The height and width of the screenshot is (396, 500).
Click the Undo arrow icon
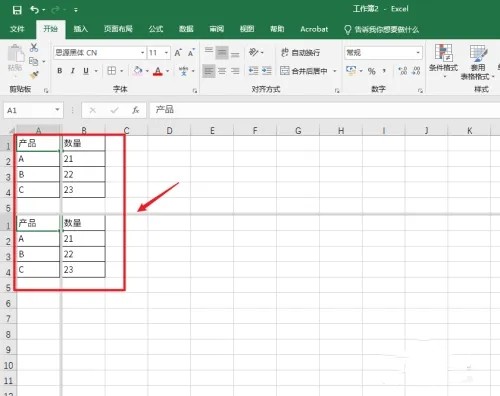(x=34, y=10)
